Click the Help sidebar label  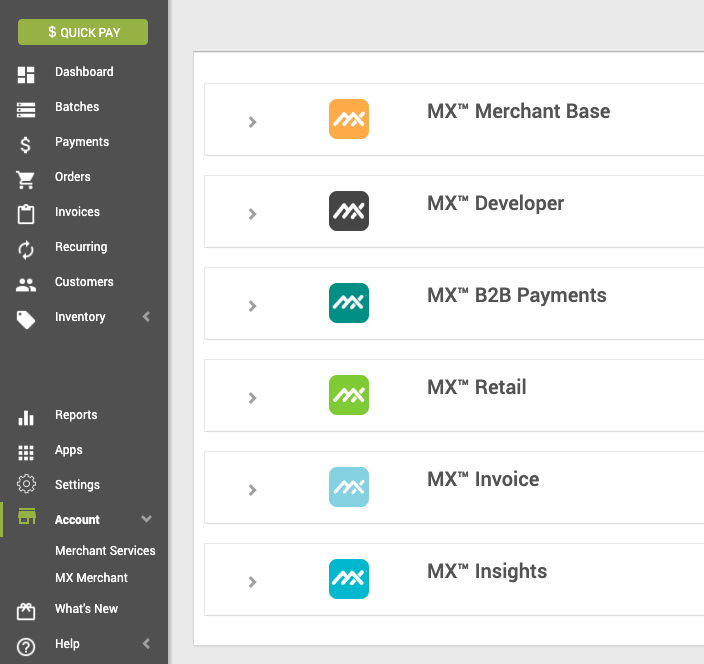pyautogui.click(x=67, y=644)
